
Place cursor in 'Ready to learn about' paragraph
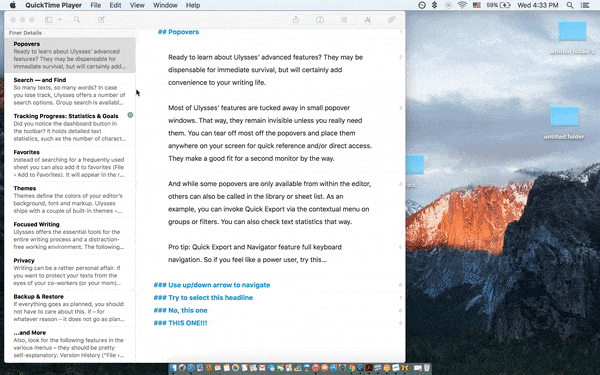[x=266, y=70]
